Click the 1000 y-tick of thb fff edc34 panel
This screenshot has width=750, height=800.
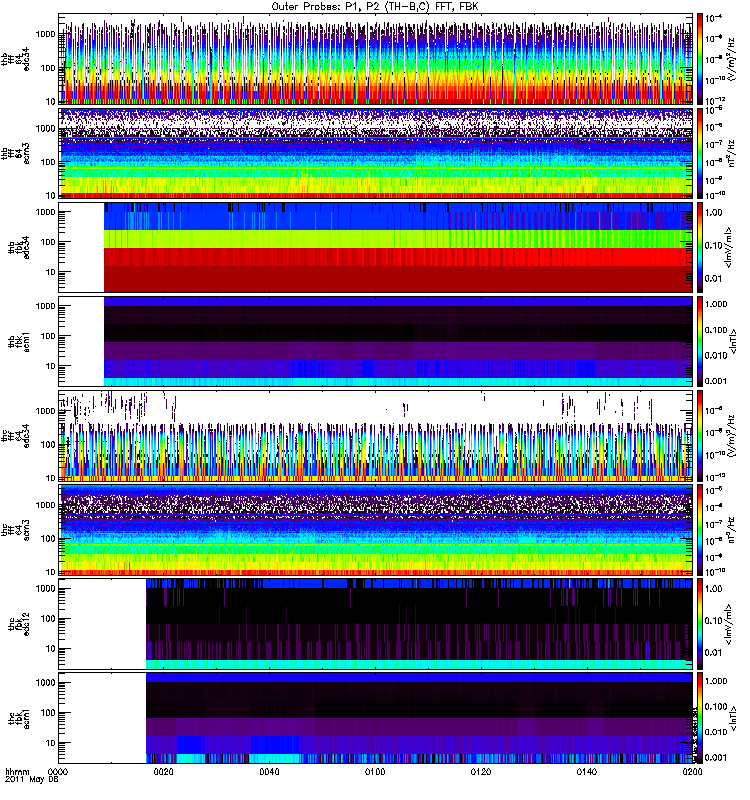[45, 34]
